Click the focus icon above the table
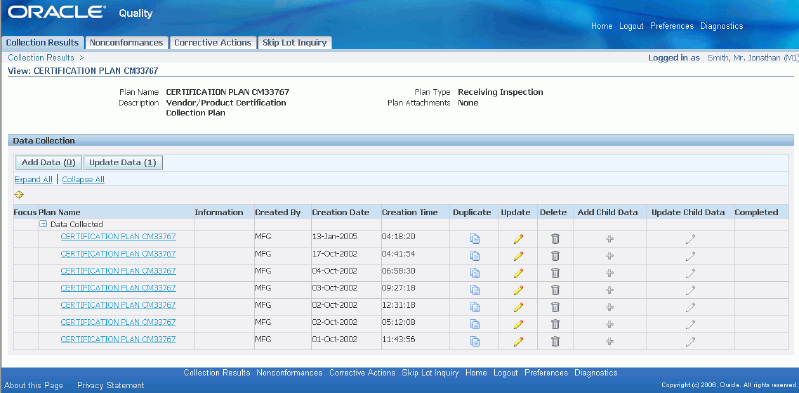799x393 pixels. (x=19, y=195)
